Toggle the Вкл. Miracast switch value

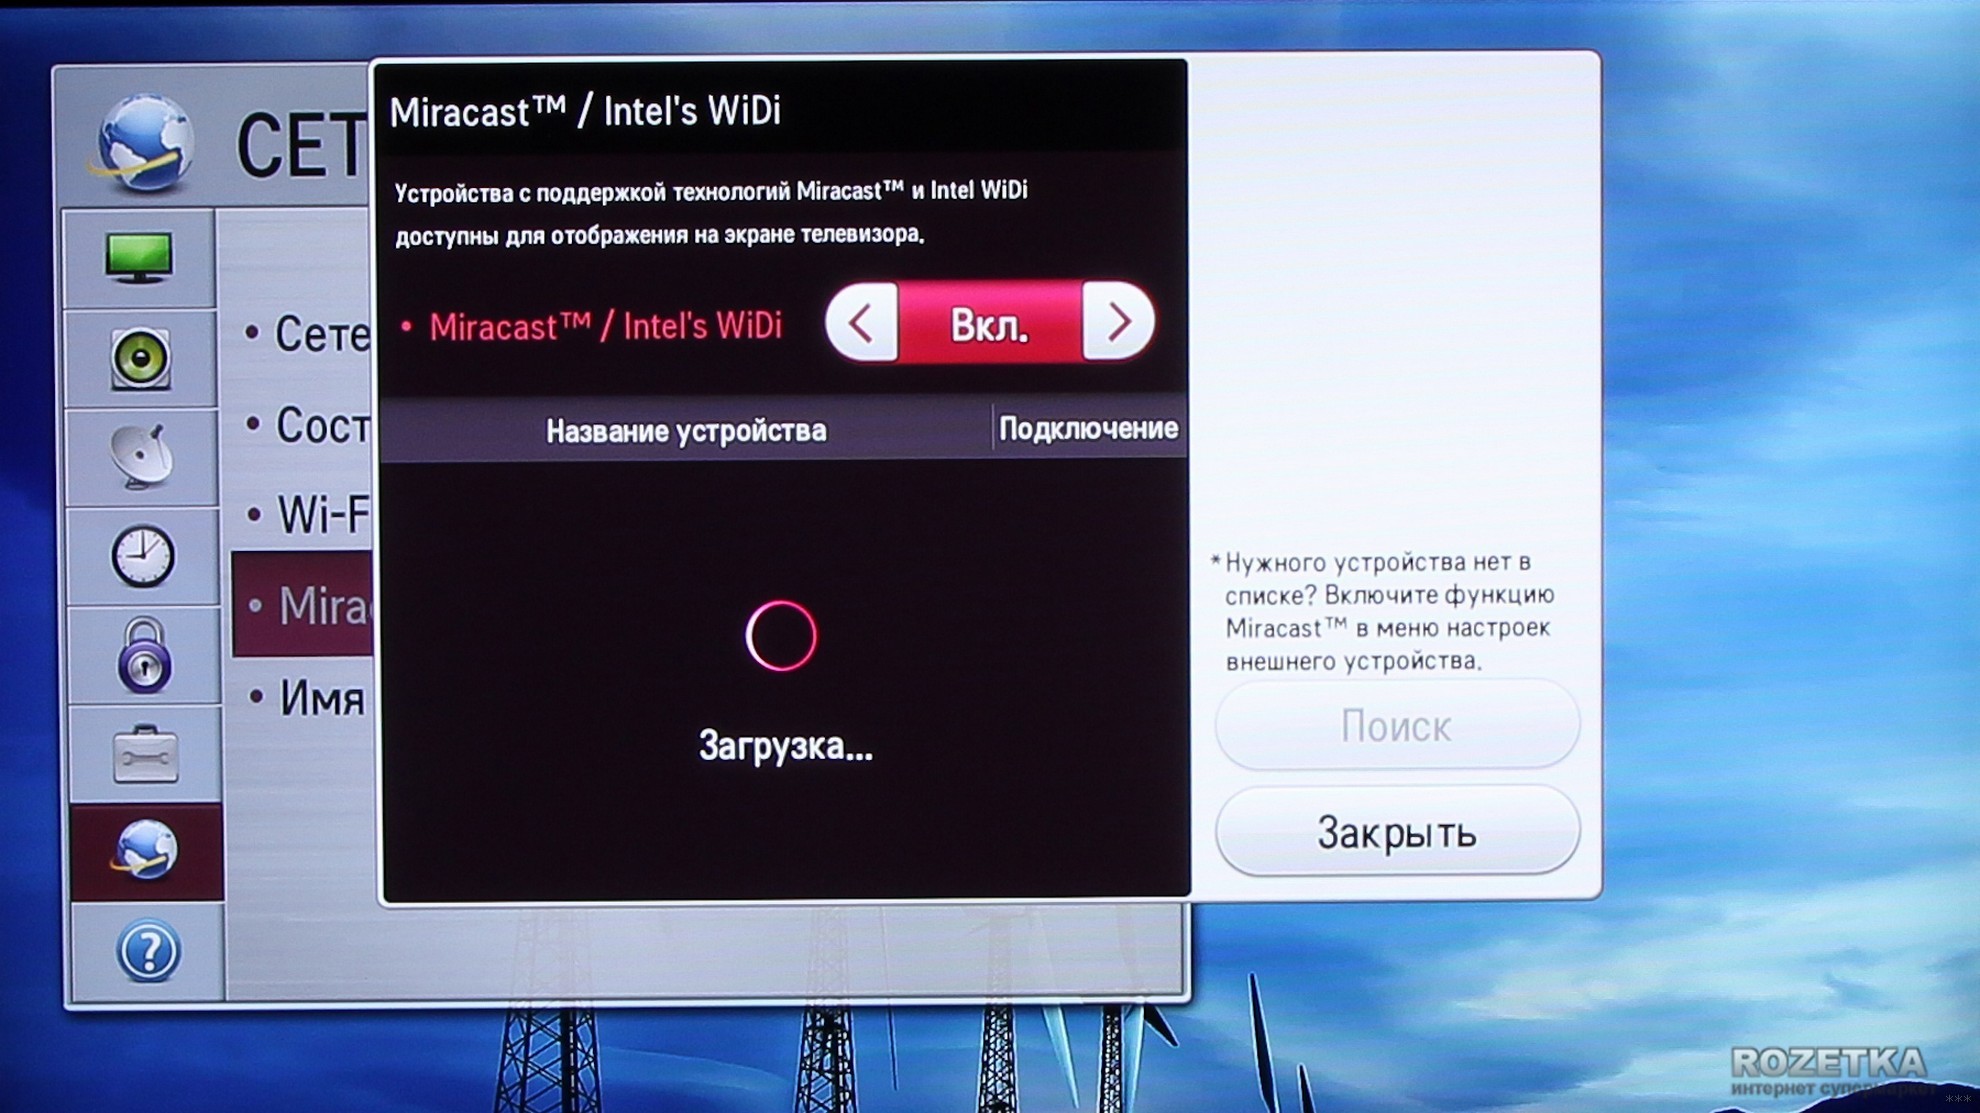[989, 323]
